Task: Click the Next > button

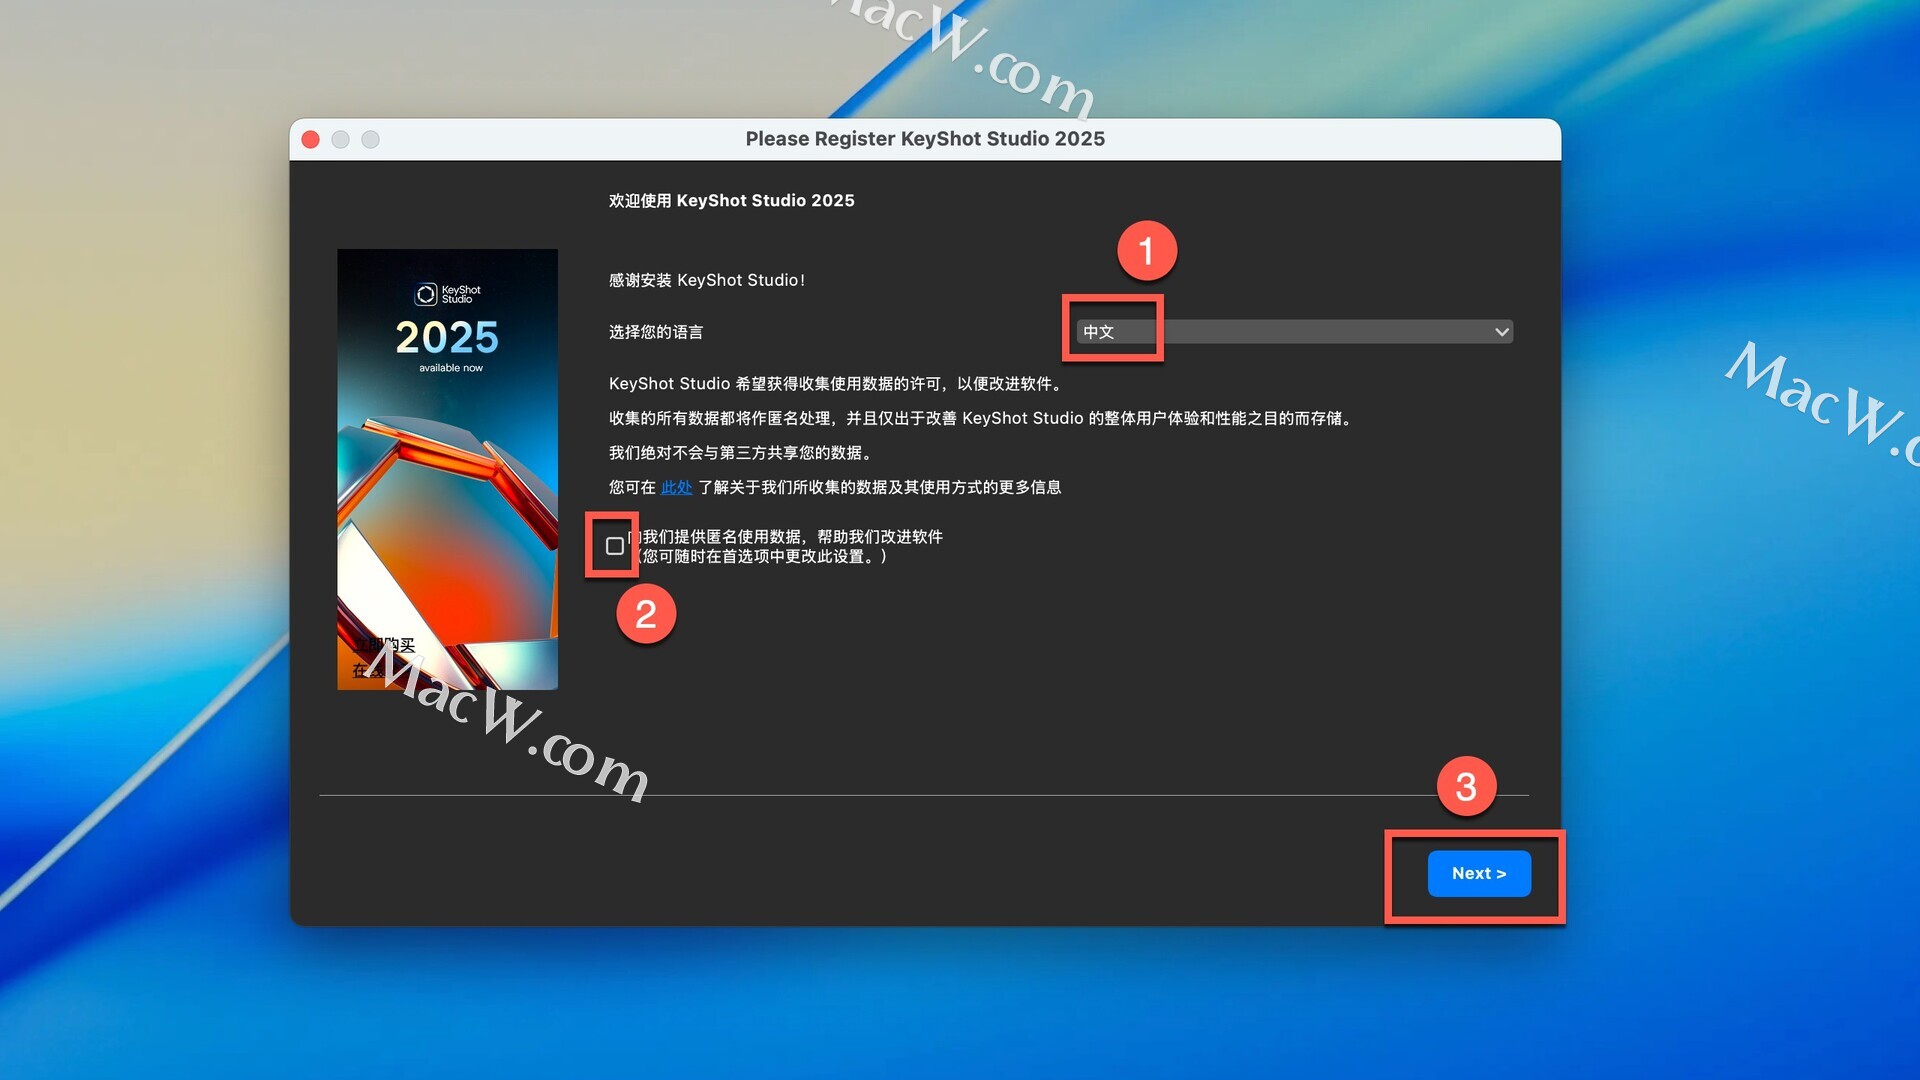Action: 1479,873
